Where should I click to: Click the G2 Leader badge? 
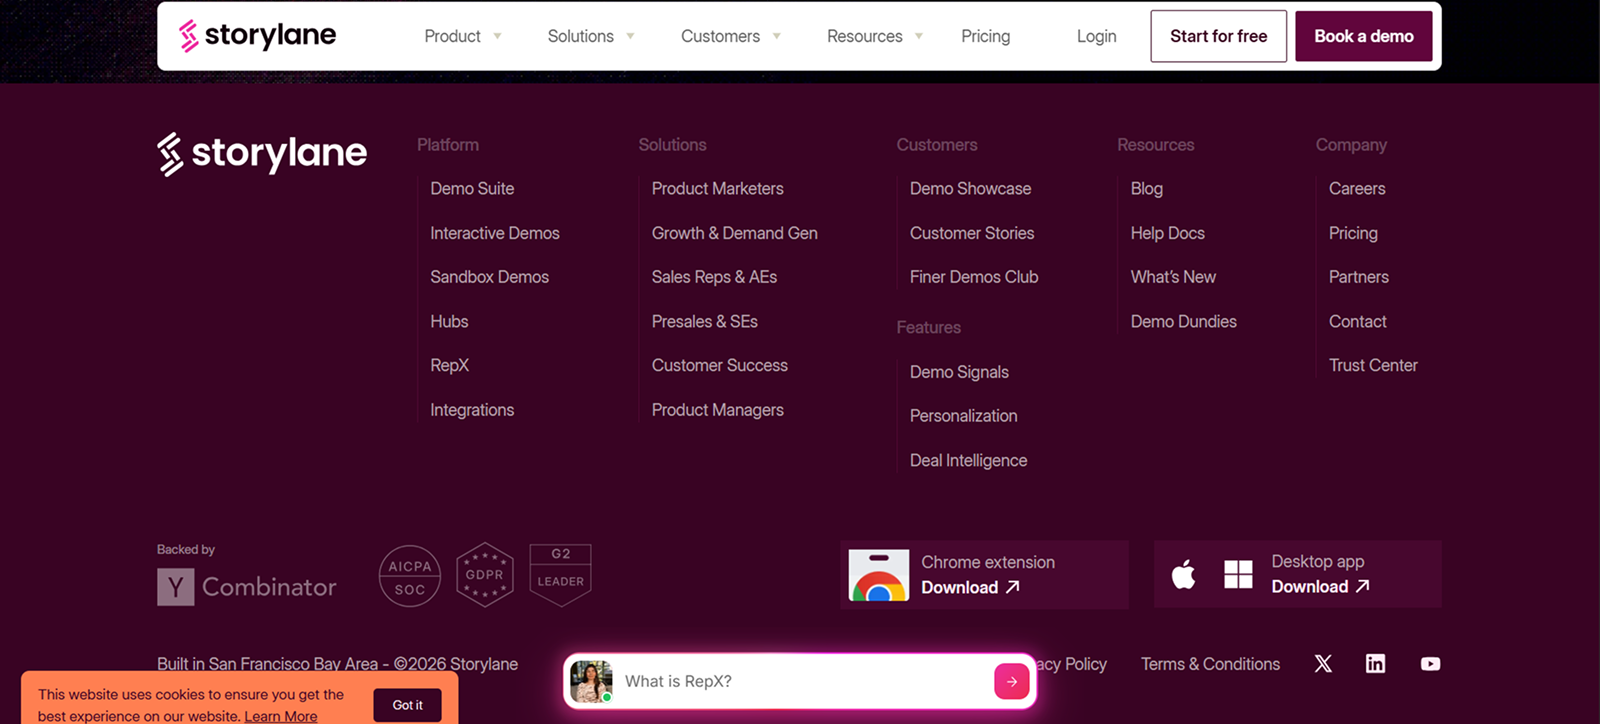coord(560,575)
